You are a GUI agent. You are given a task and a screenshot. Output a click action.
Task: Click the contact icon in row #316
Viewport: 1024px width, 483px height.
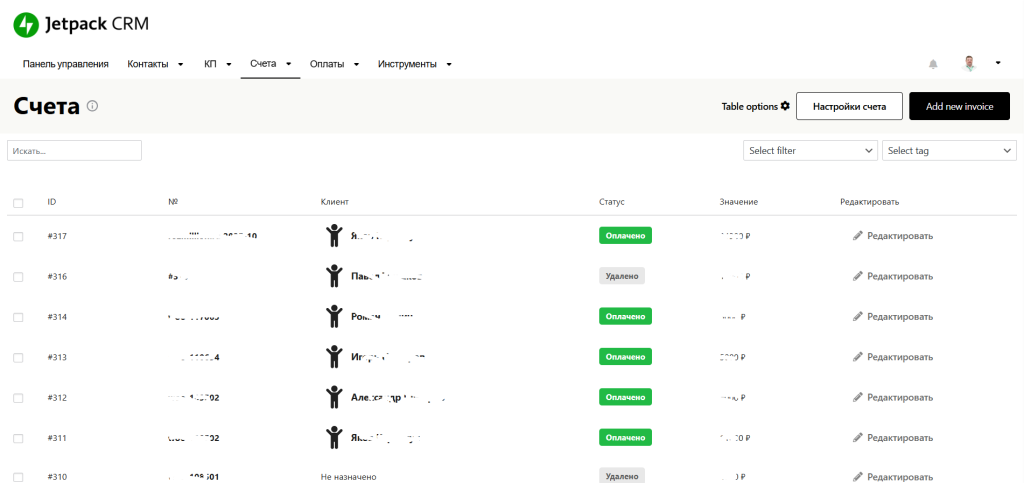[x=334, y=276]
